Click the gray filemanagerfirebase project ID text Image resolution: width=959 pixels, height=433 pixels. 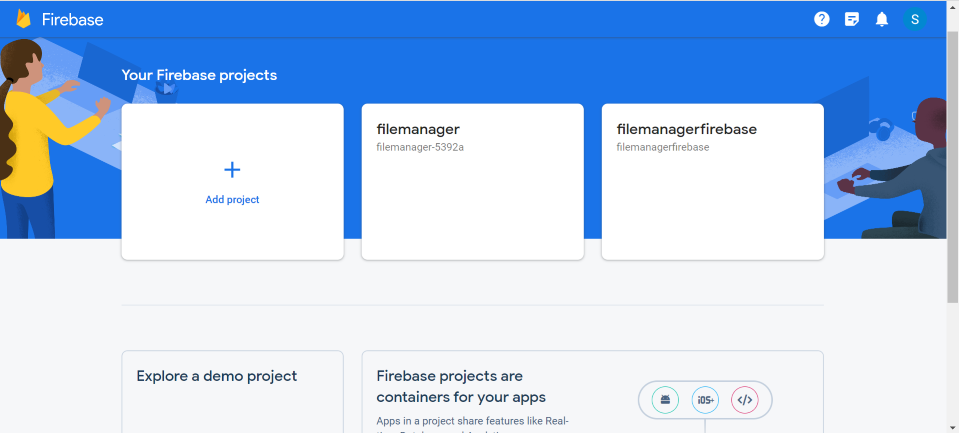point(662,147)
